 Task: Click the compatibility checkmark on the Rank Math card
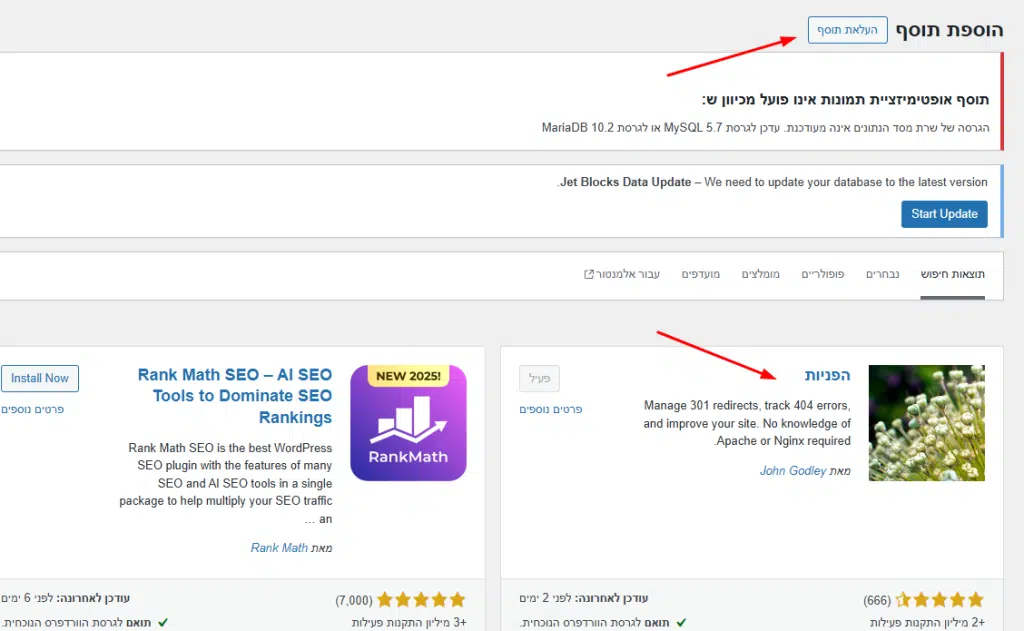[x=163, y=623]
